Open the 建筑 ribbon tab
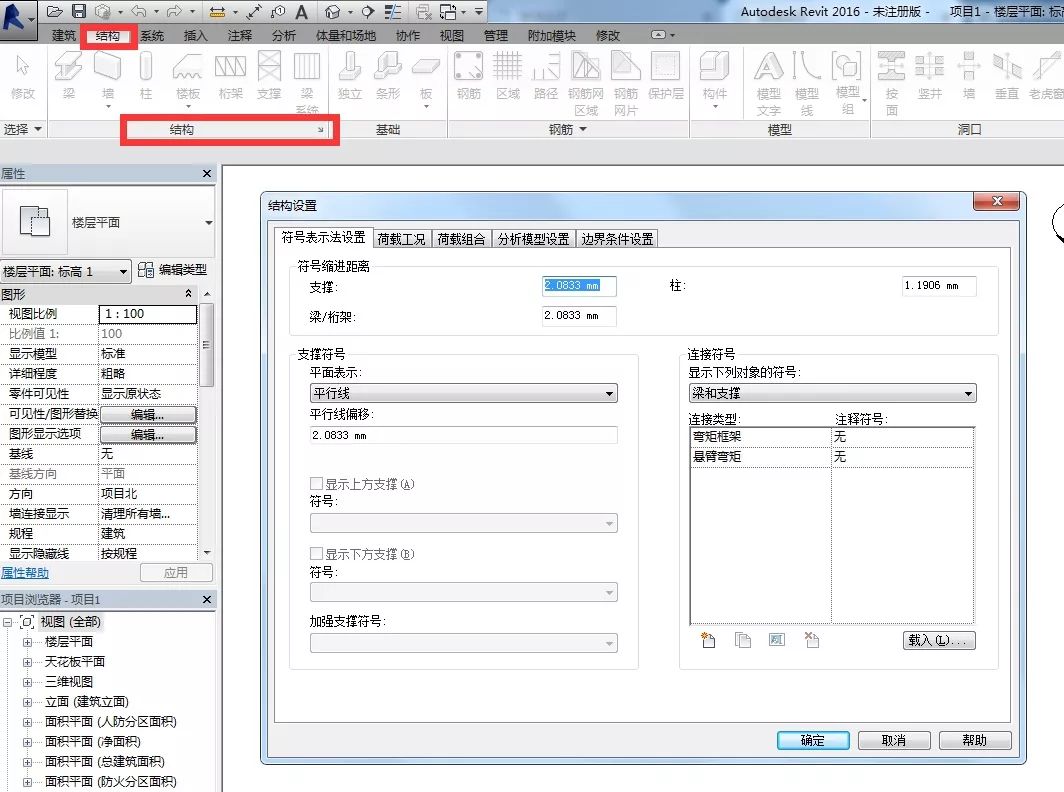 tap(64, 35)
